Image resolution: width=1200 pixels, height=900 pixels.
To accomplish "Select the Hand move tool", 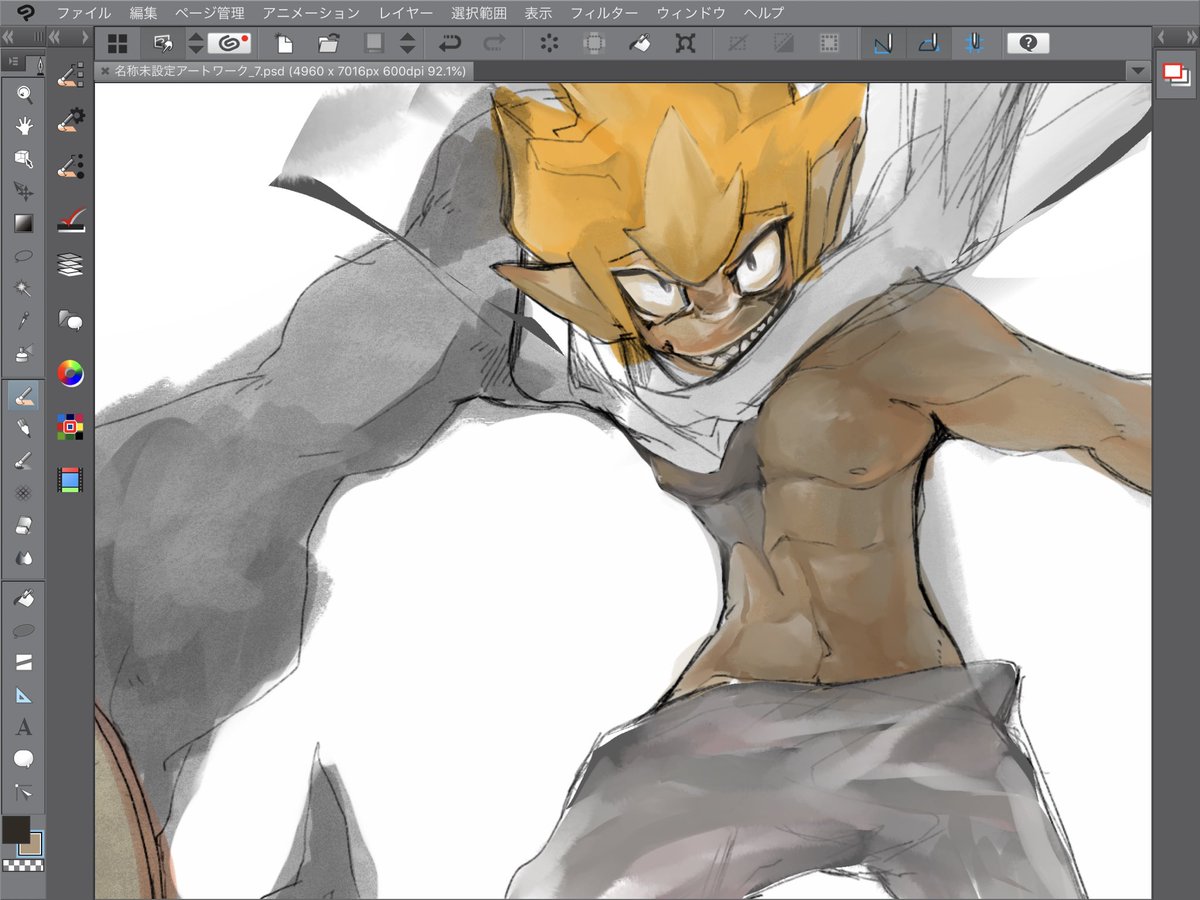I will (x=23, y=126).
